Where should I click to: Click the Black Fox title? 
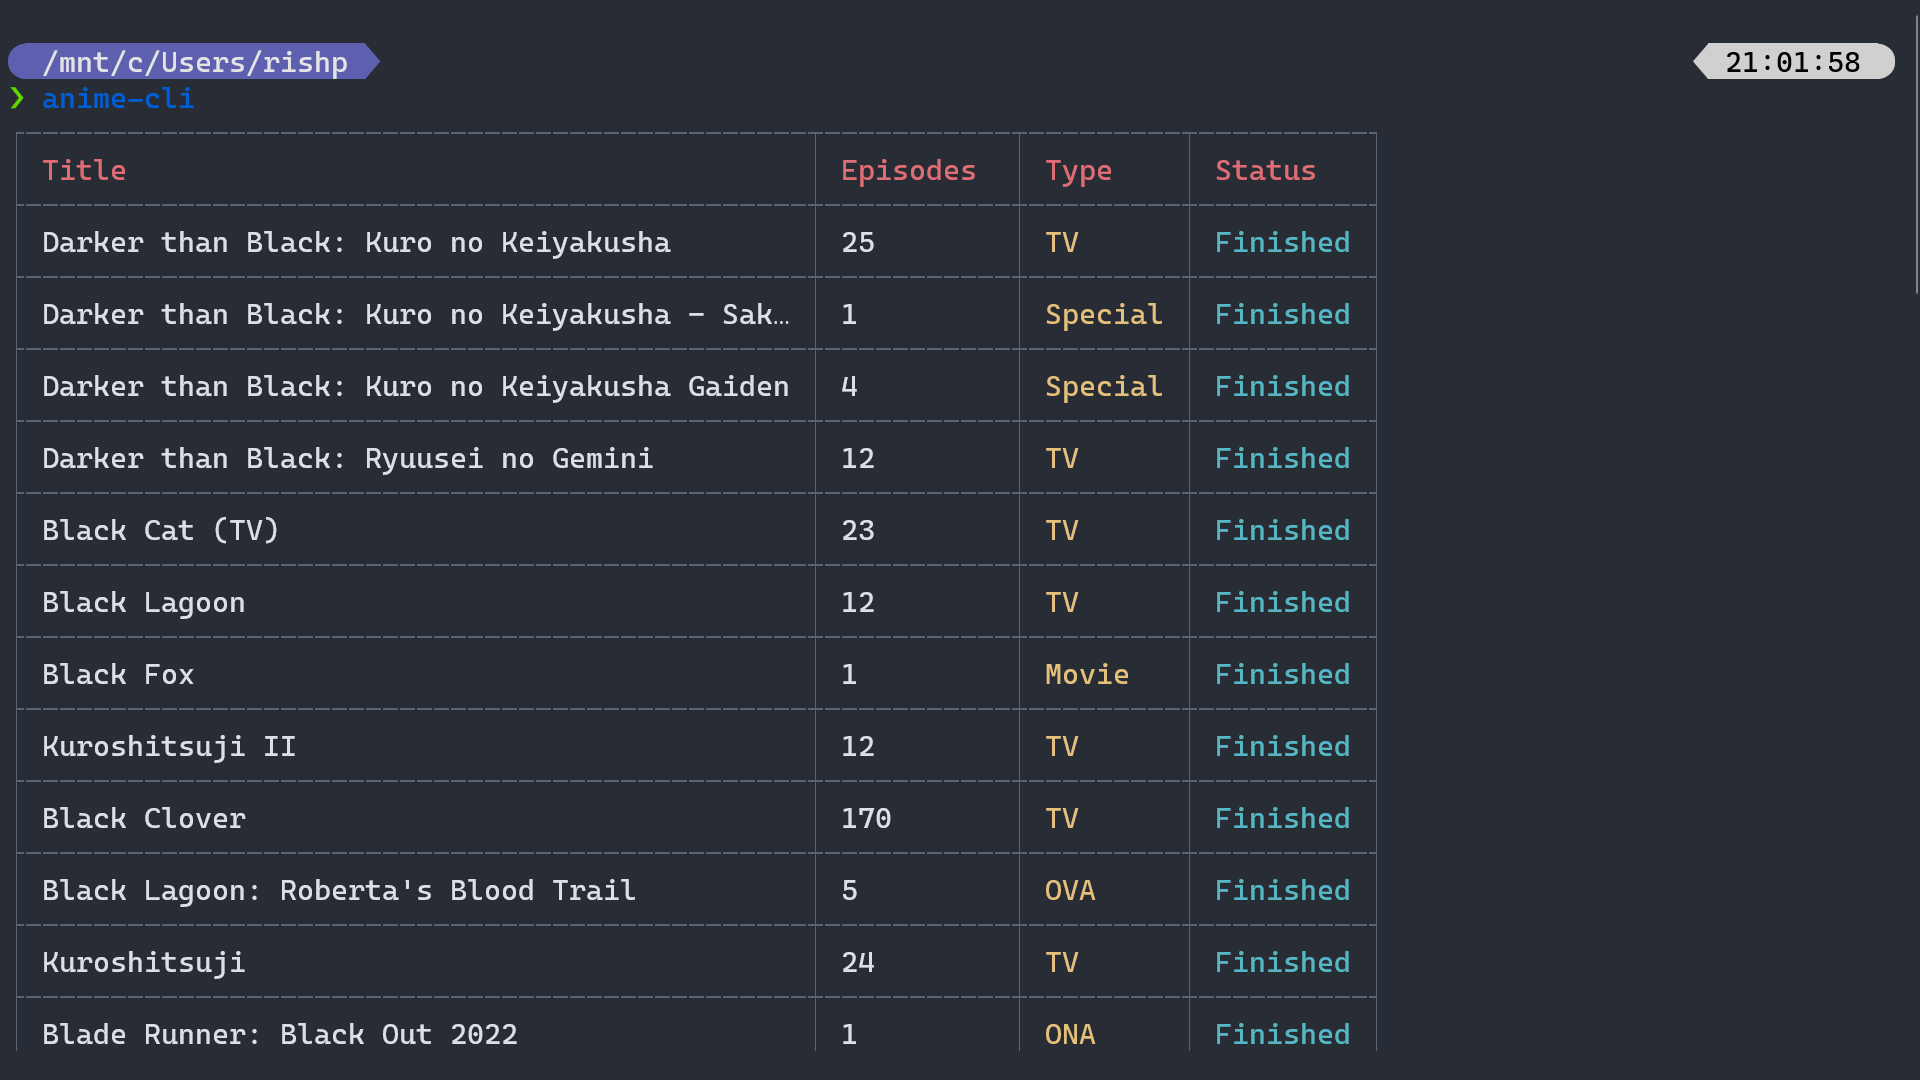[118, 674]
